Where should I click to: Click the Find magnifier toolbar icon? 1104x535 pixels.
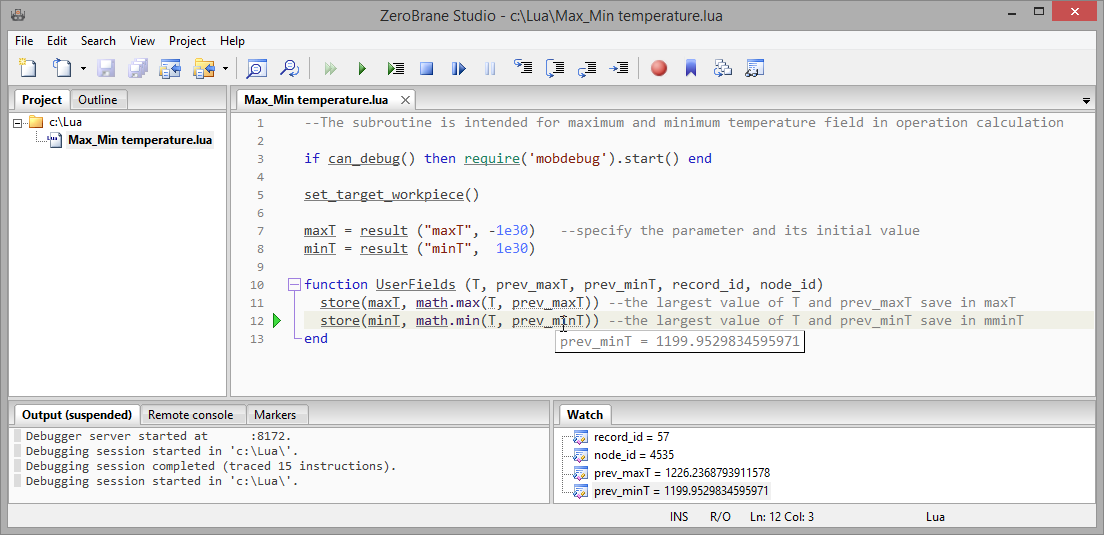(x=257, y=68)
